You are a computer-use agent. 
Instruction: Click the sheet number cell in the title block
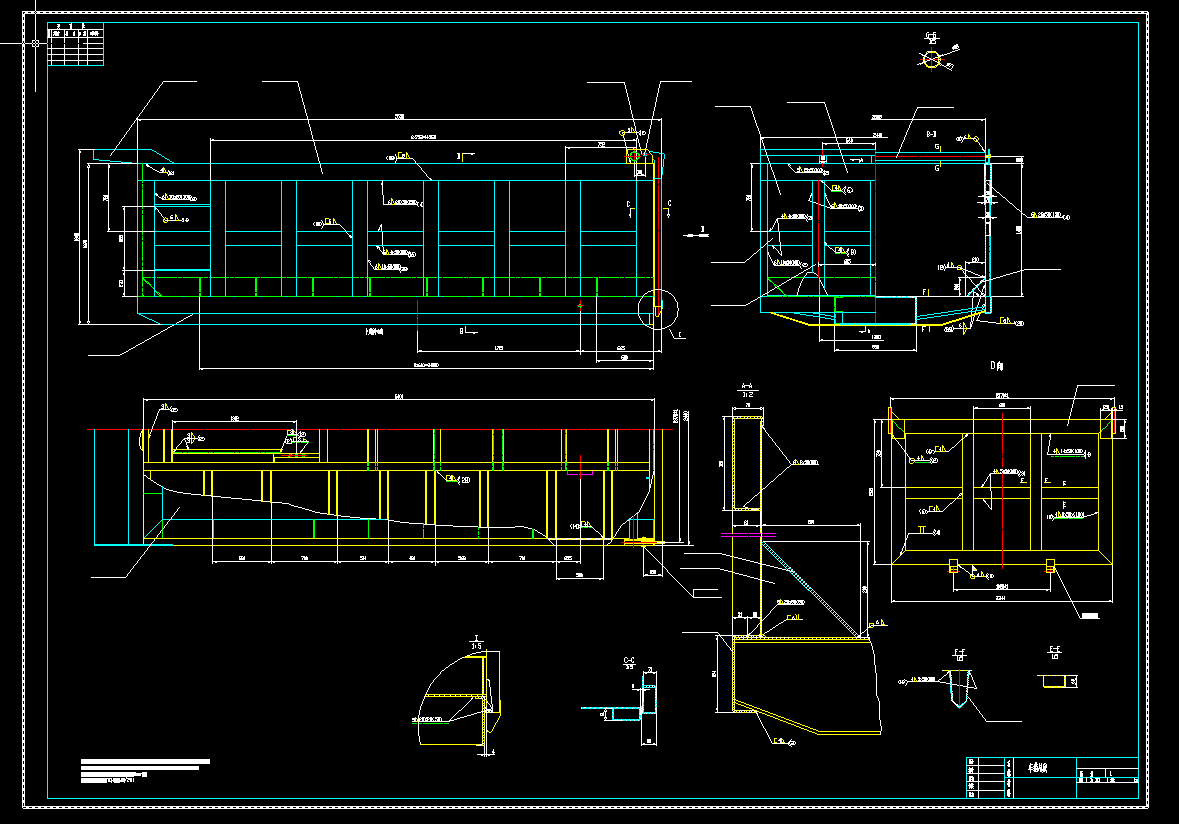(1120, 781)
